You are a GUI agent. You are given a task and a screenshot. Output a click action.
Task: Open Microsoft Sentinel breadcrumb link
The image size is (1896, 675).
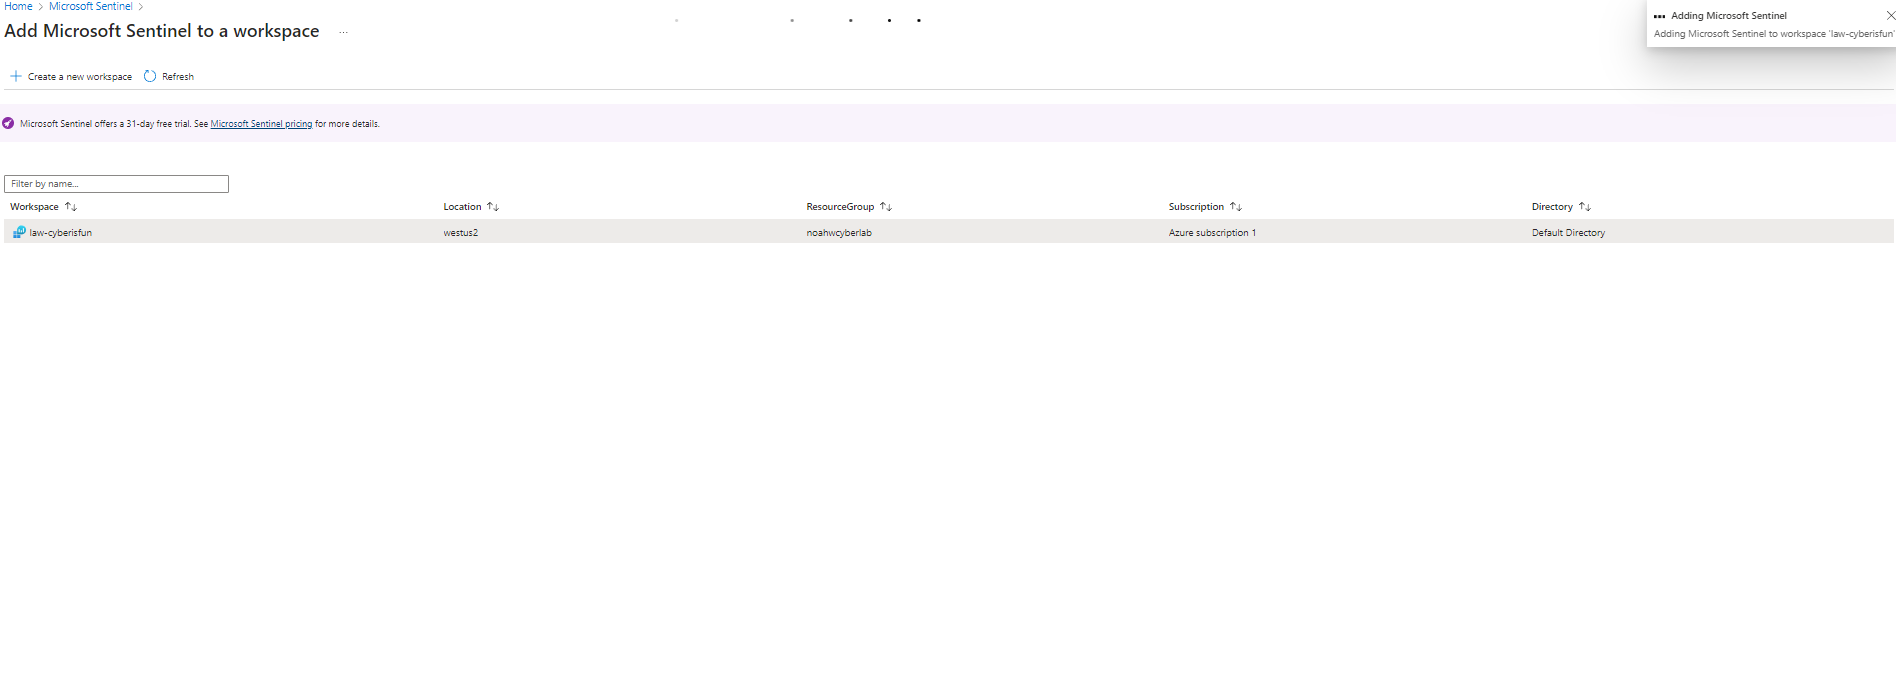90,6
